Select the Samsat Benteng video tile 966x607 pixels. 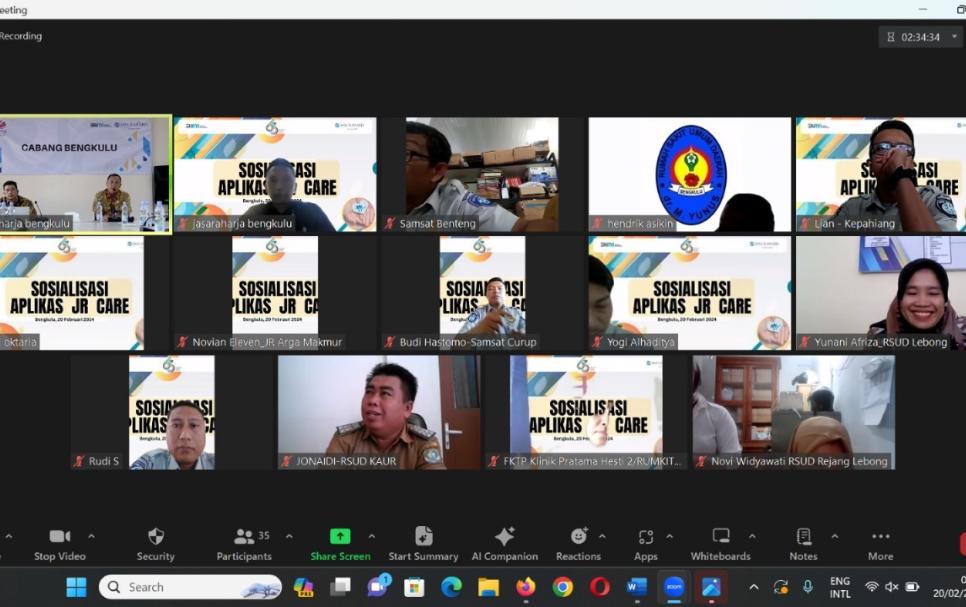click(482, 174)
